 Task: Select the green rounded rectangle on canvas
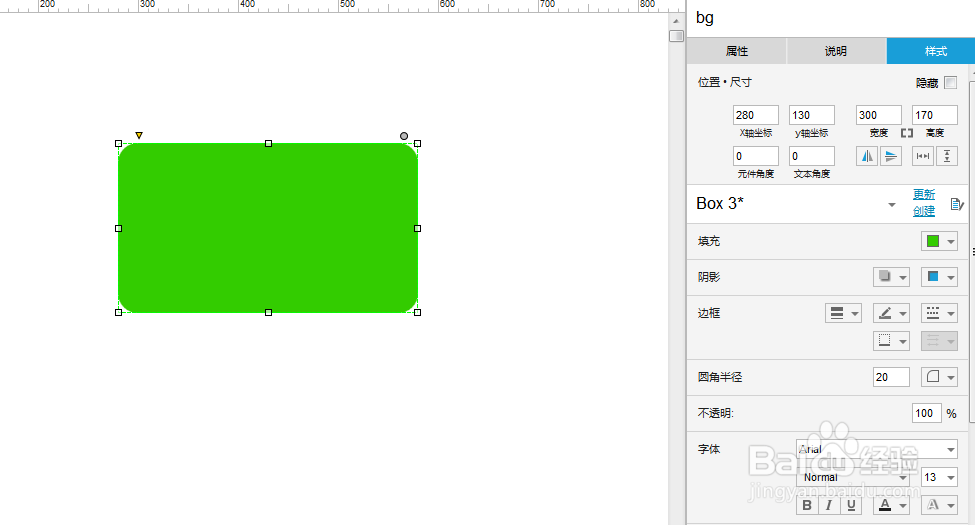pos(268,228)
